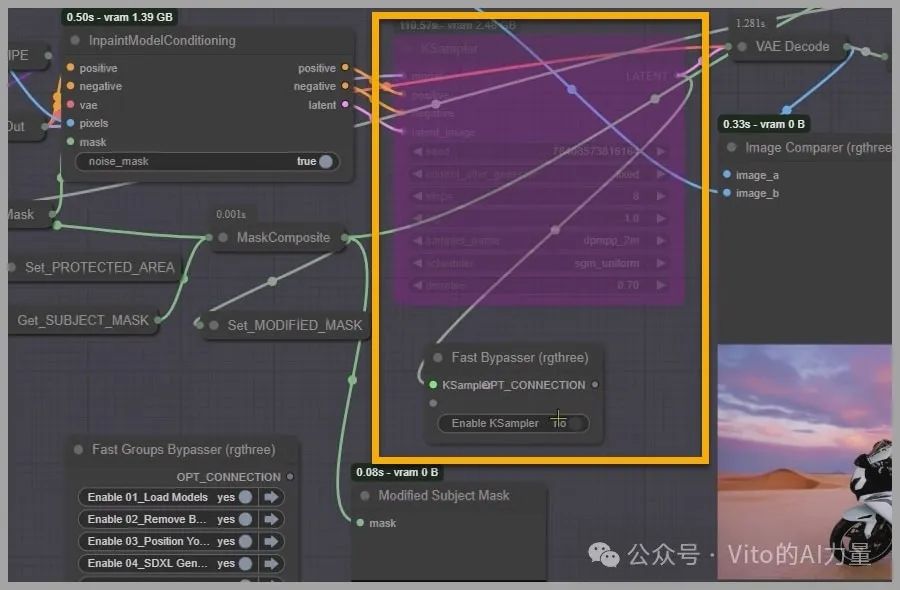
Task: Click the OPT_CONNECTION output port on Fast Groups Bypasser
Action: point(290,476)
